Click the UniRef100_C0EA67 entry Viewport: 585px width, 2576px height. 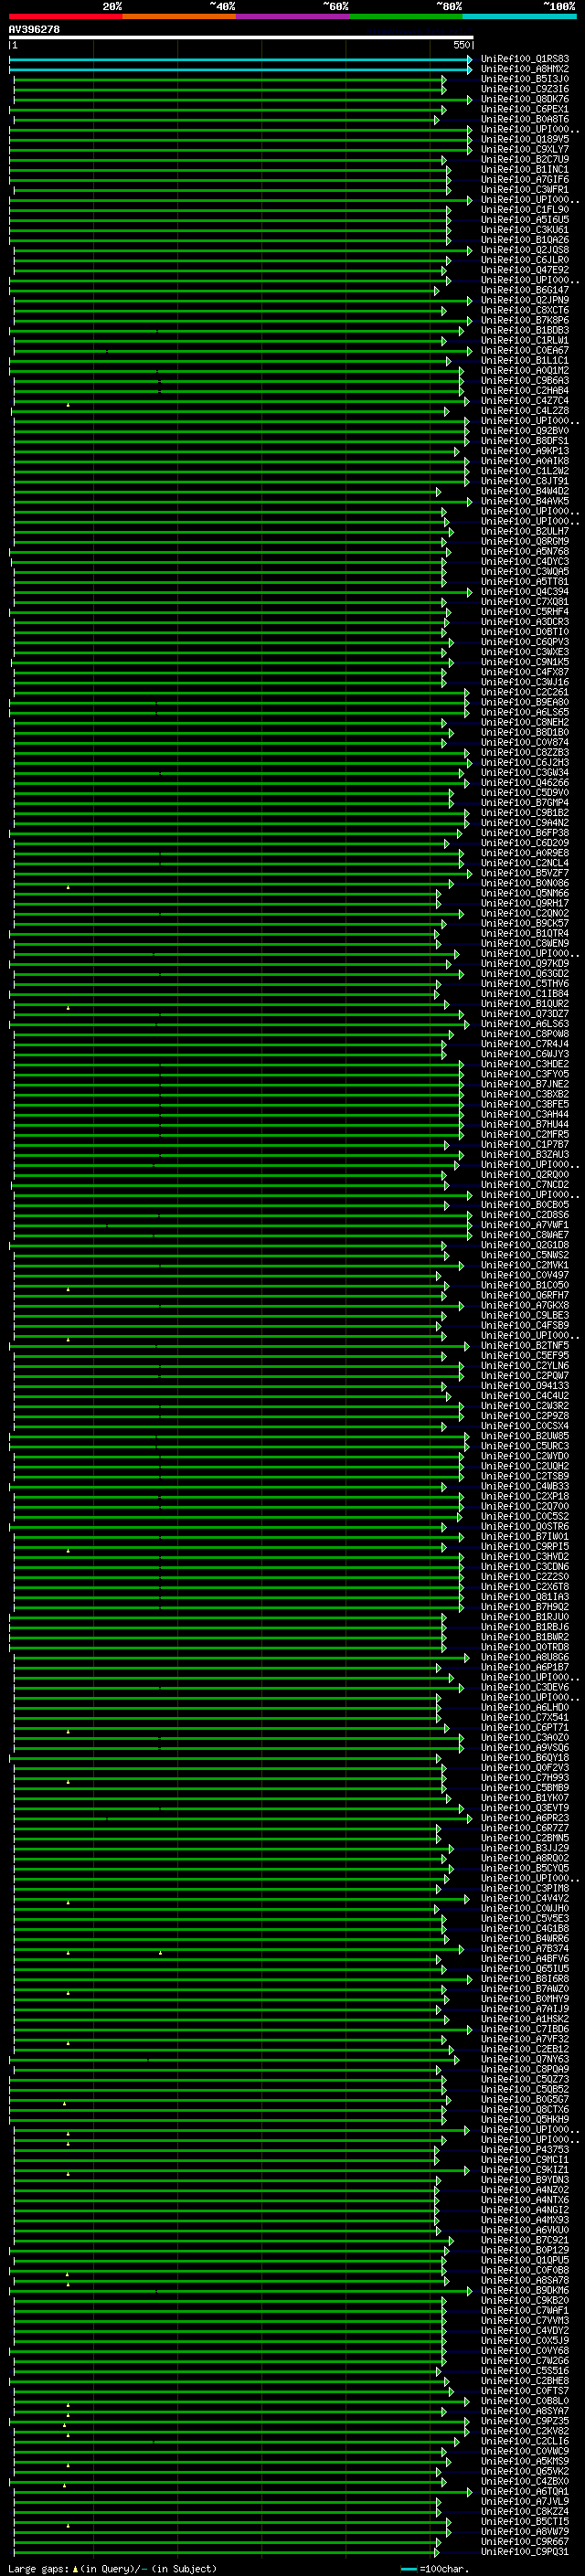click(x=525, y=350)
